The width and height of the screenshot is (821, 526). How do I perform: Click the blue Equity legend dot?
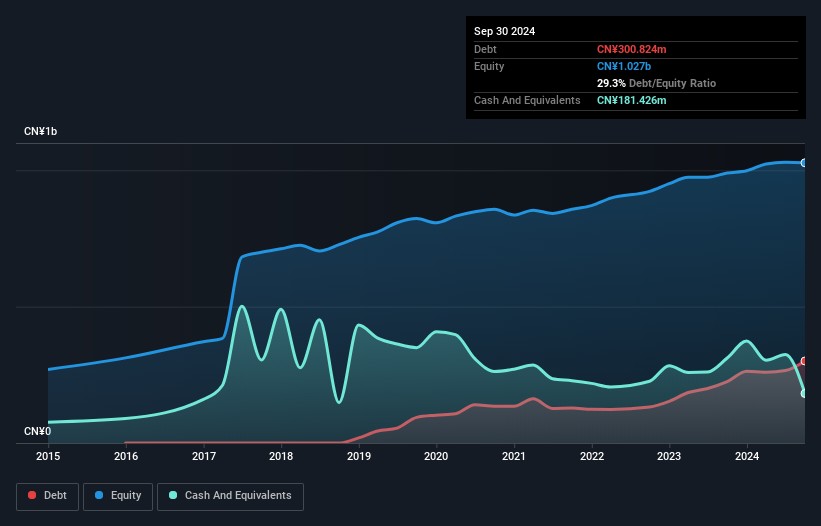99,495
